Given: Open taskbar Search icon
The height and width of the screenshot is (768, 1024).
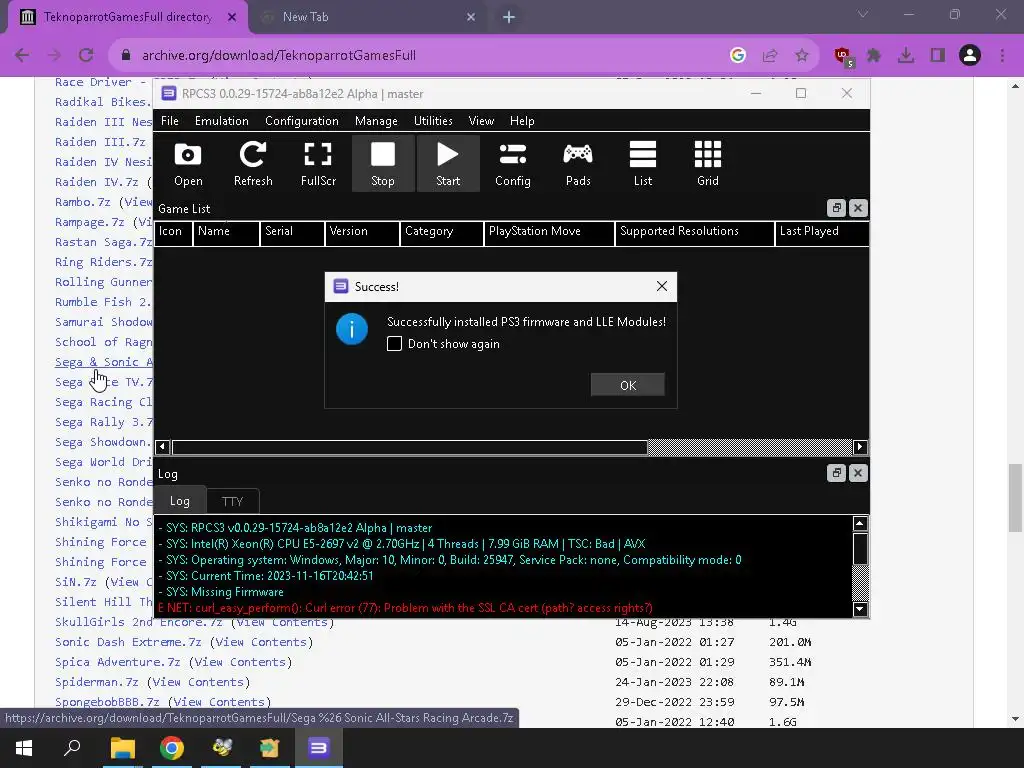Looking at the screenshot, I should click(72, 748).
